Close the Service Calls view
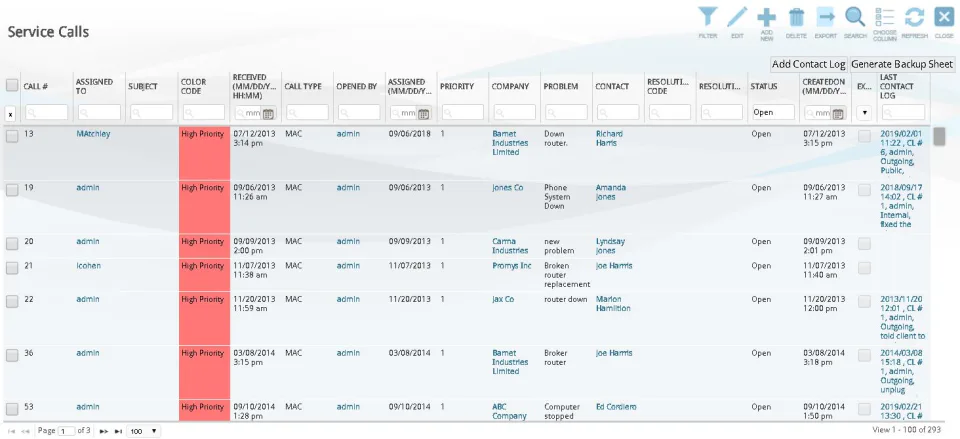Screen dimensions: 960x439 click(x=944, y=23)
